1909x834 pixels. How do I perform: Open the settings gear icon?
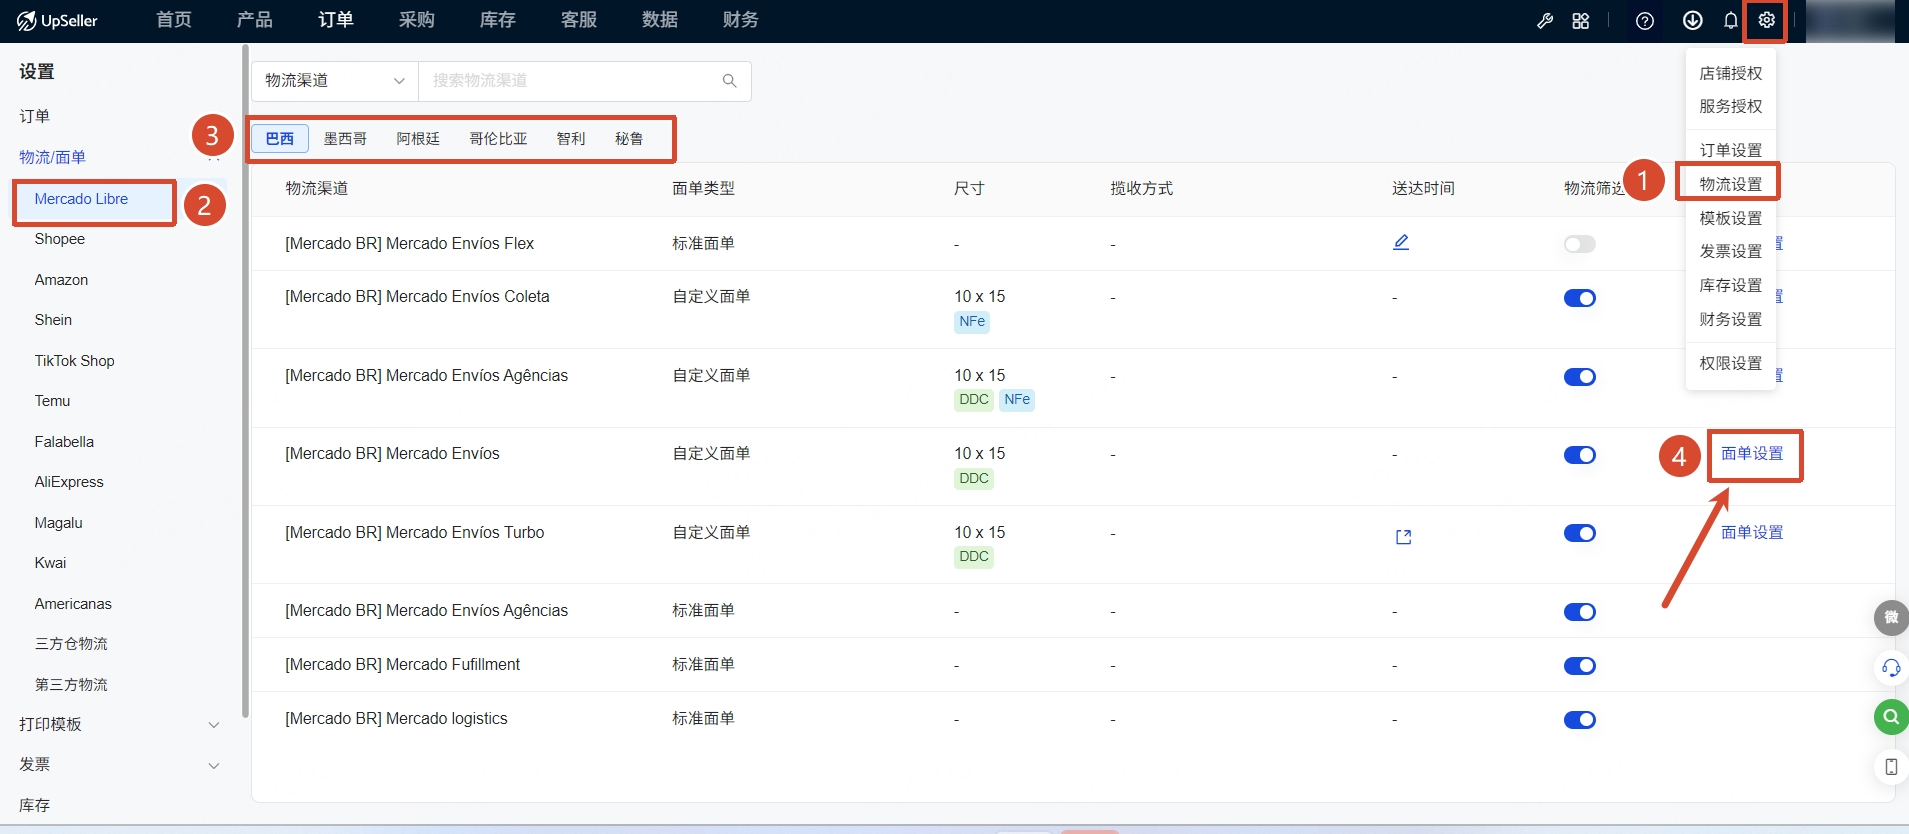click(x=1767, y=20)
